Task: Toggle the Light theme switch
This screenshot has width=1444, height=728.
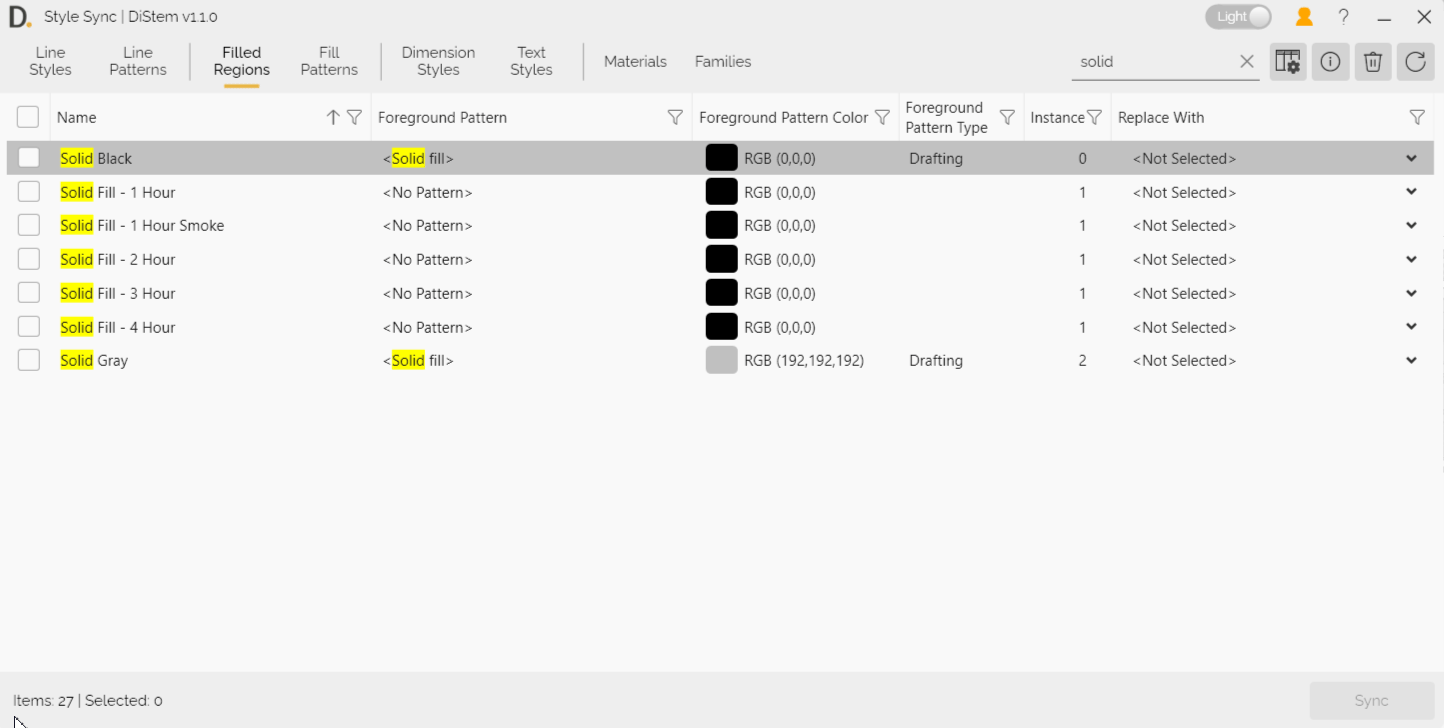Action: click(x=1238, y=17)
